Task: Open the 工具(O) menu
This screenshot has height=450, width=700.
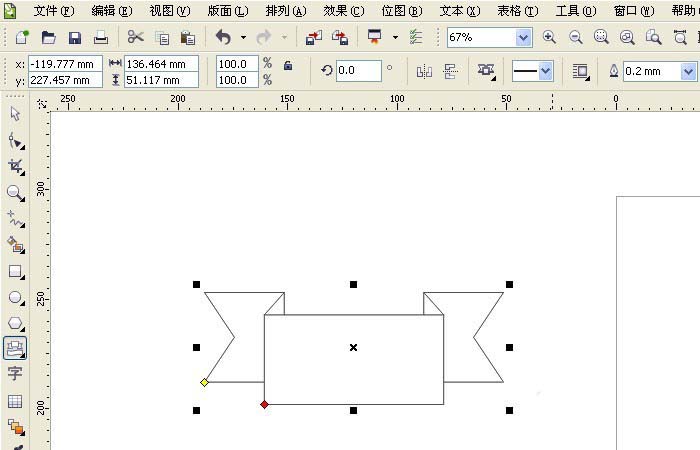Action: [x=576, y=10]
